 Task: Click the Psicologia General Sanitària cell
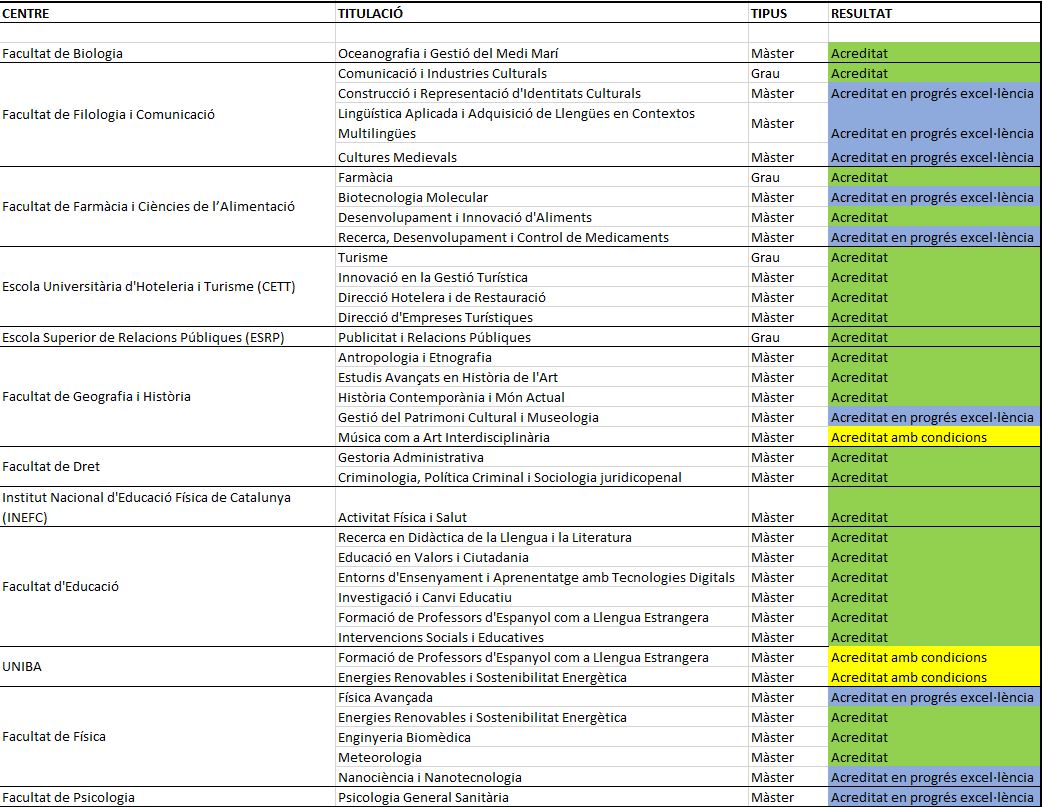point(423,797)
